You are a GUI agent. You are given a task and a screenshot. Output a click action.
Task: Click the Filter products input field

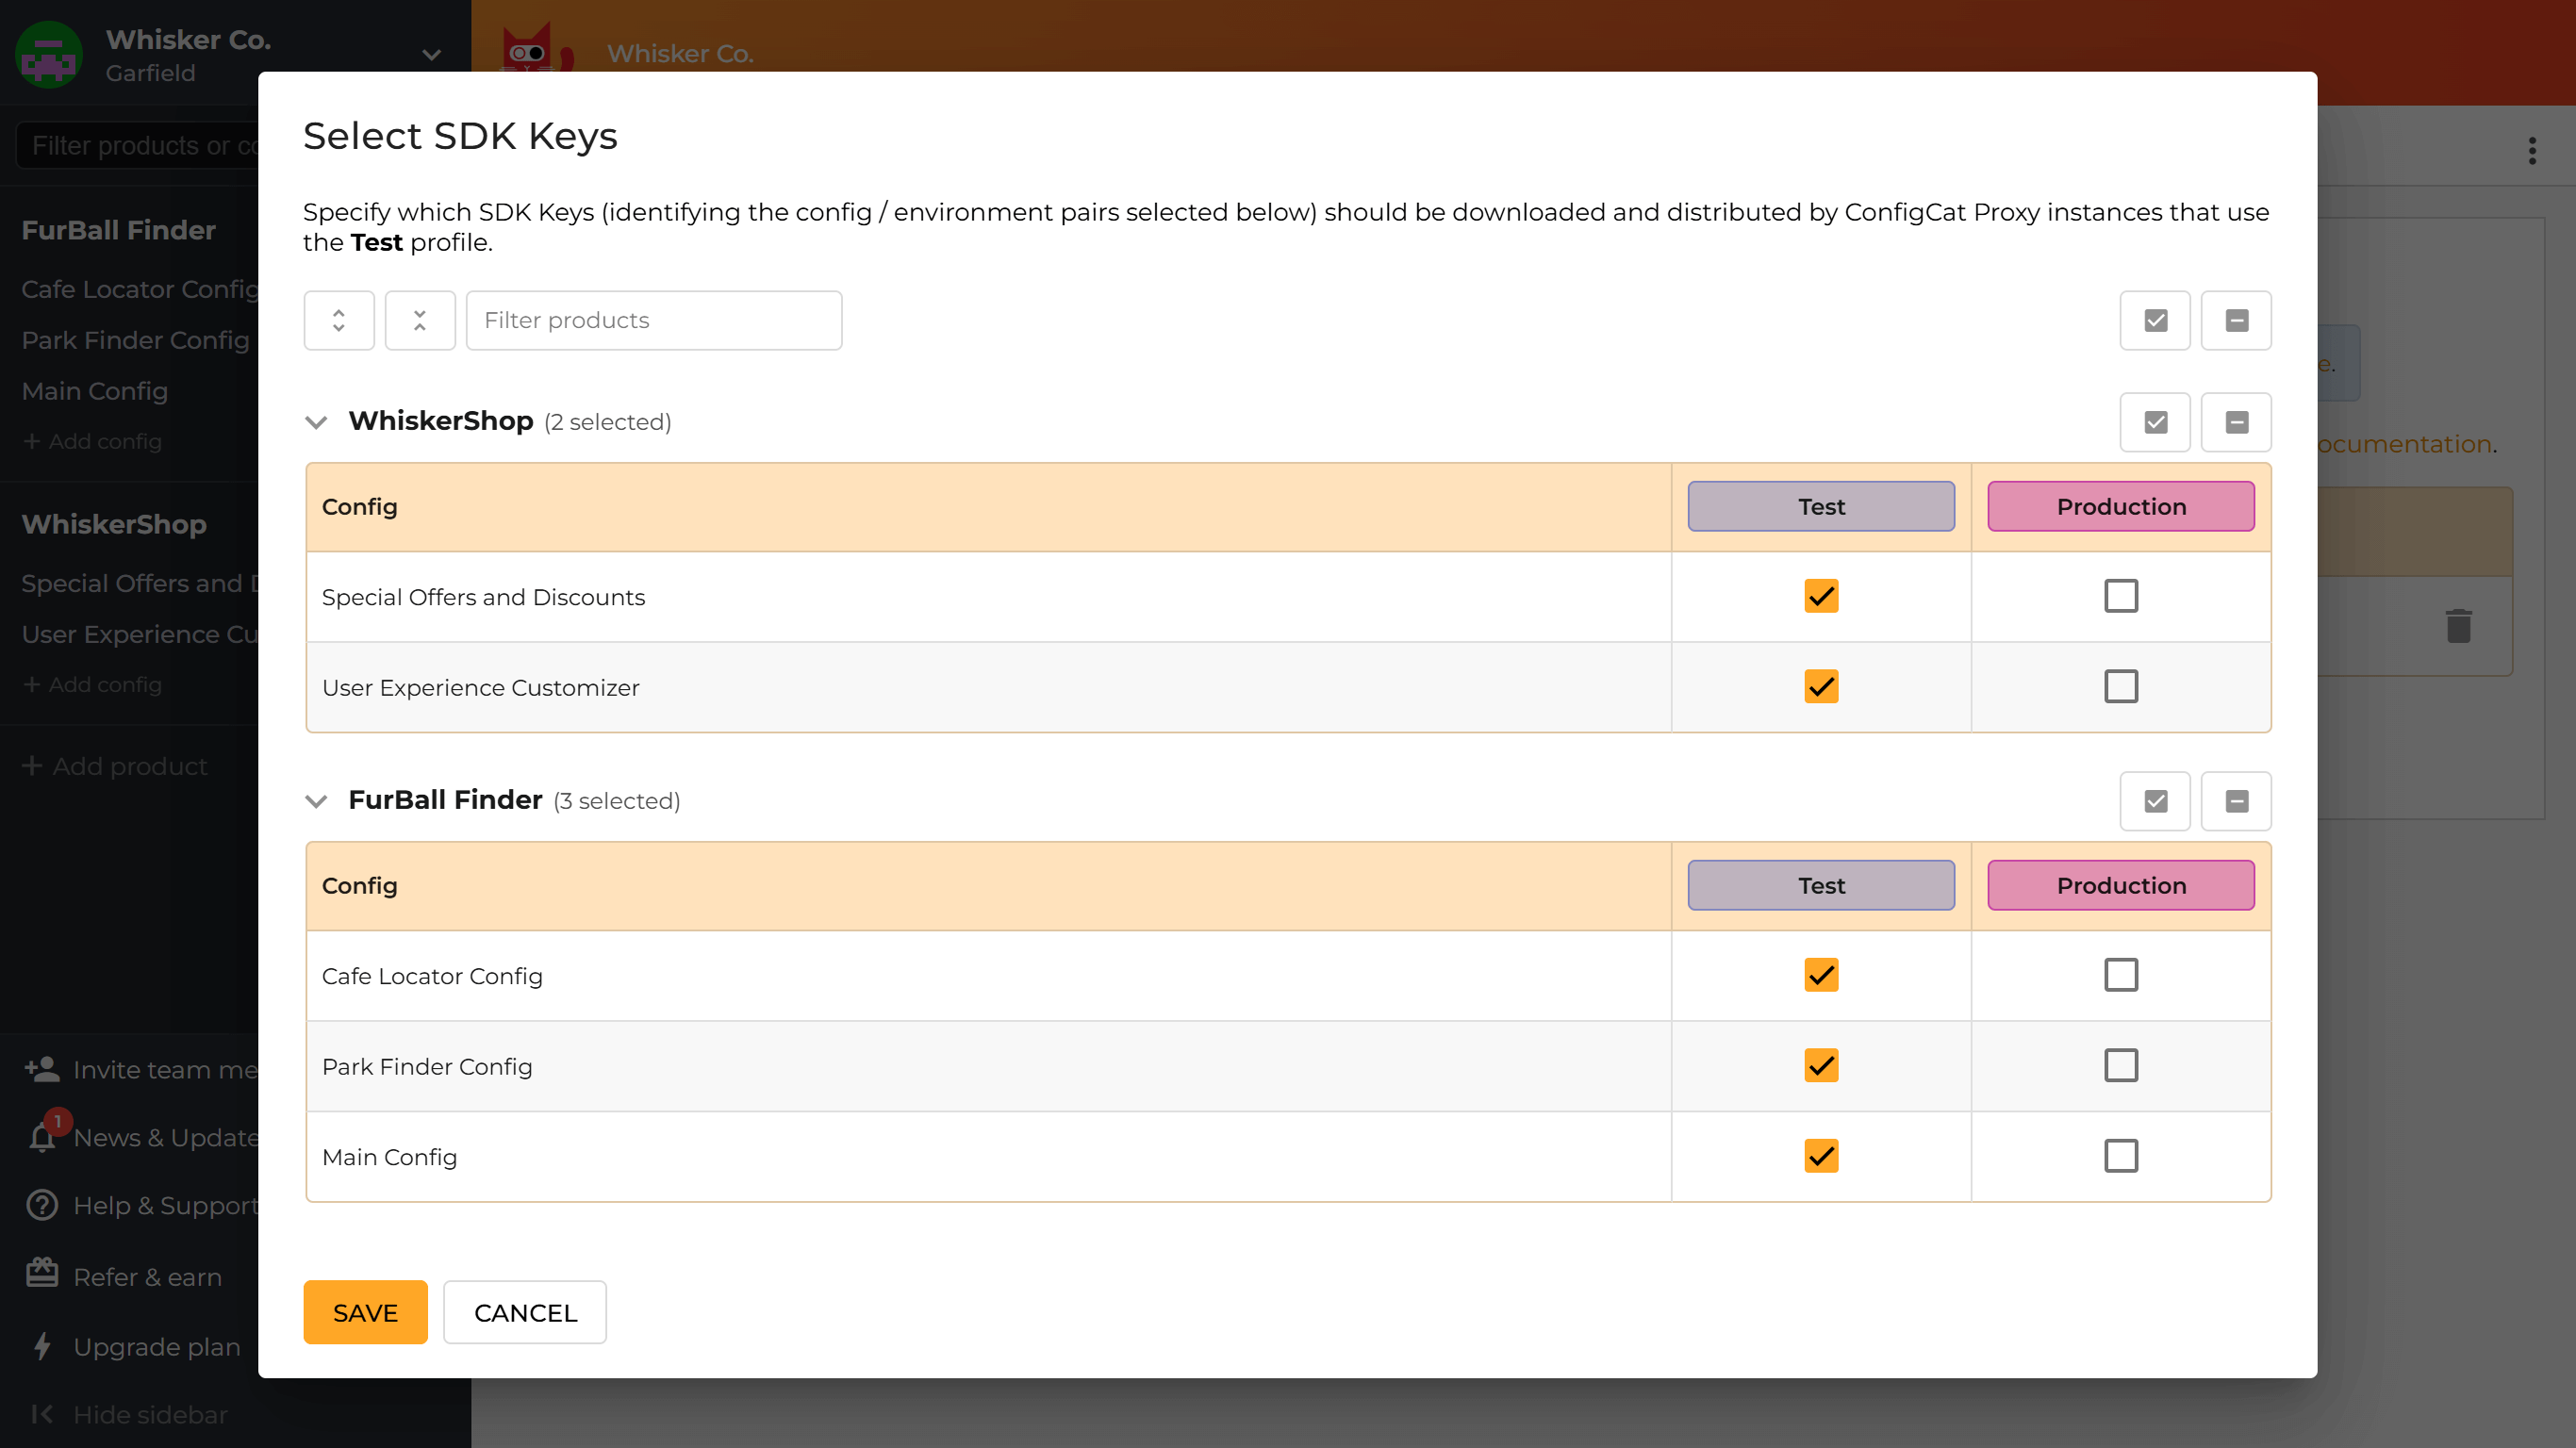(653, 320)
